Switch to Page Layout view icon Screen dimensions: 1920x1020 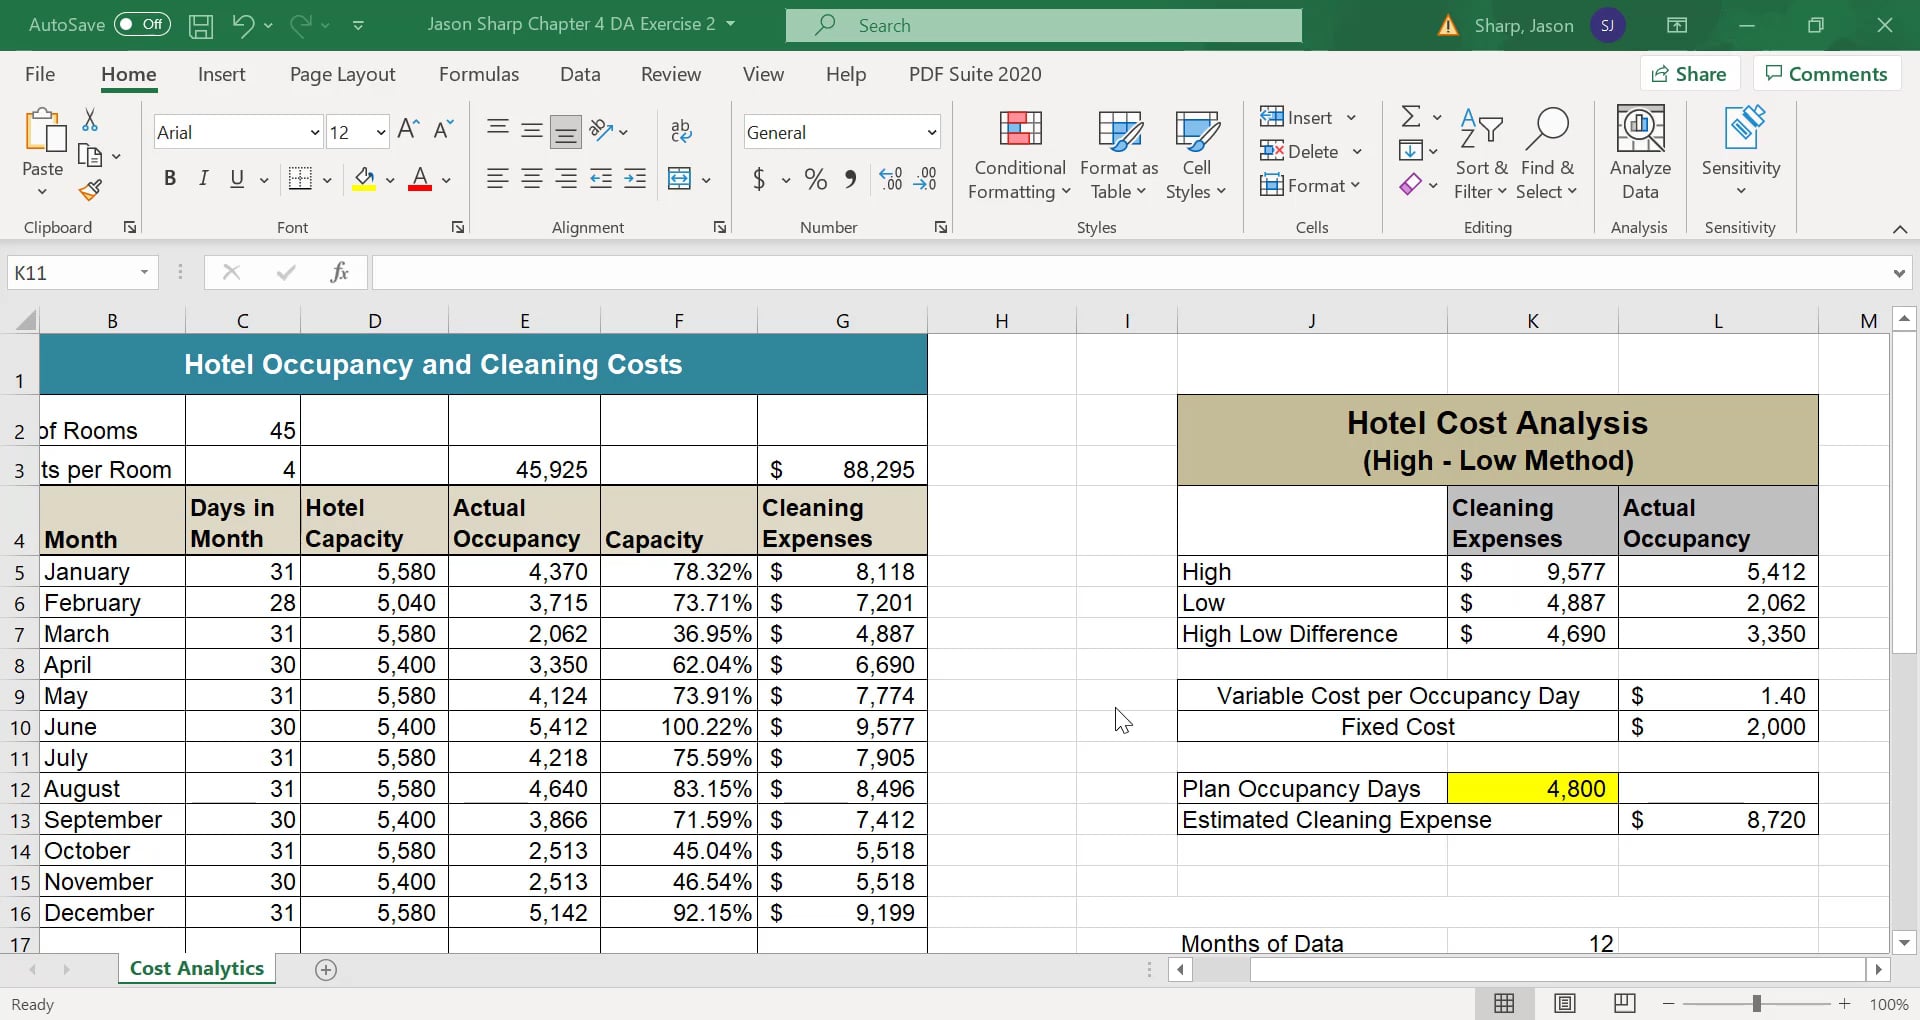1565,1003
